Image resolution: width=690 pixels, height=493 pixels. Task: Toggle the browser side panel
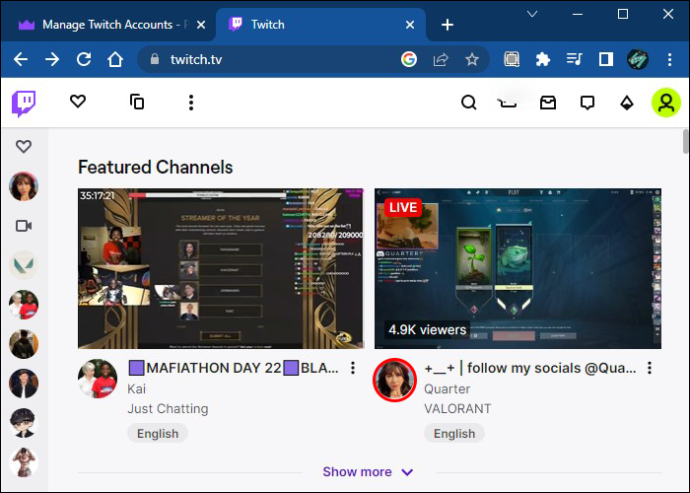click(606, 59)
